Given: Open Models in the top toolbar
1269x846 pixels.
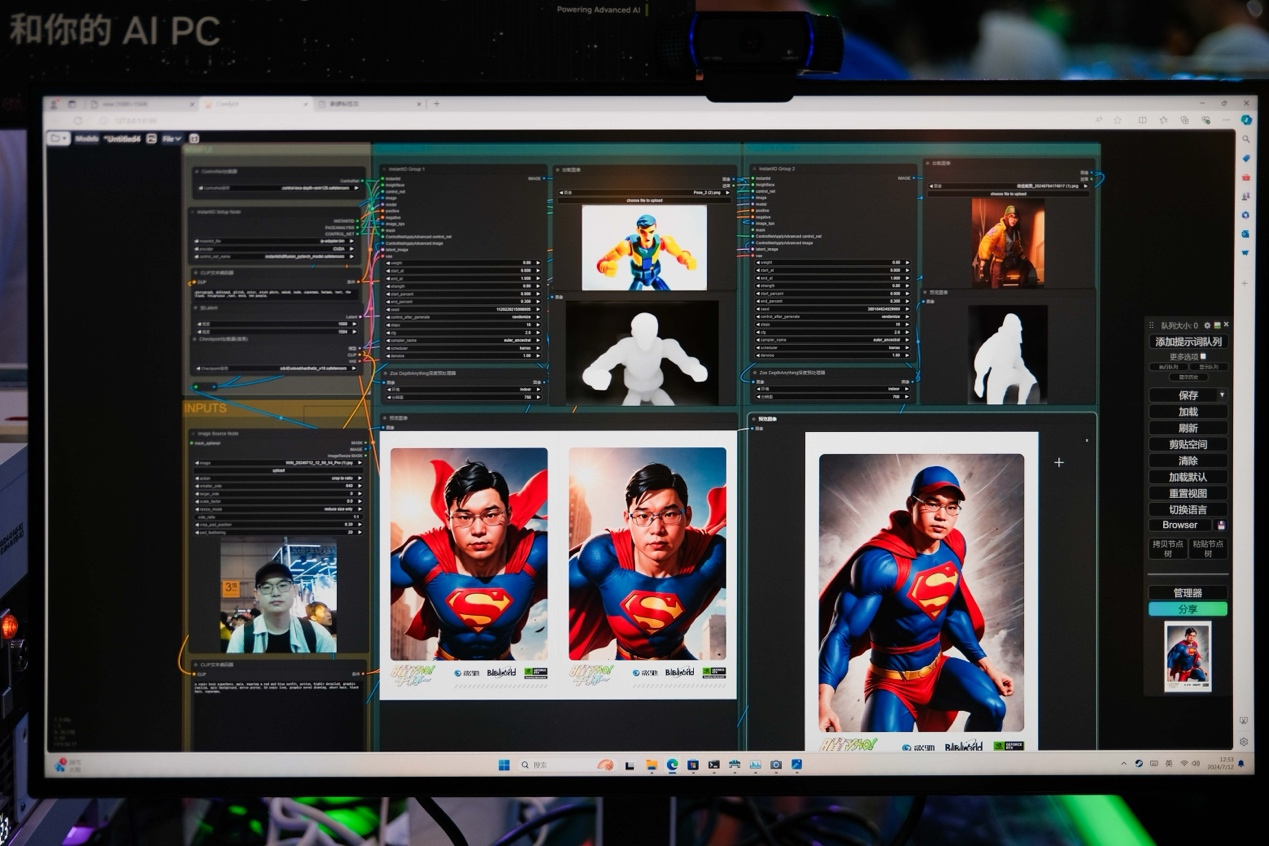Looking at the screenshot, I should [87, 138].
